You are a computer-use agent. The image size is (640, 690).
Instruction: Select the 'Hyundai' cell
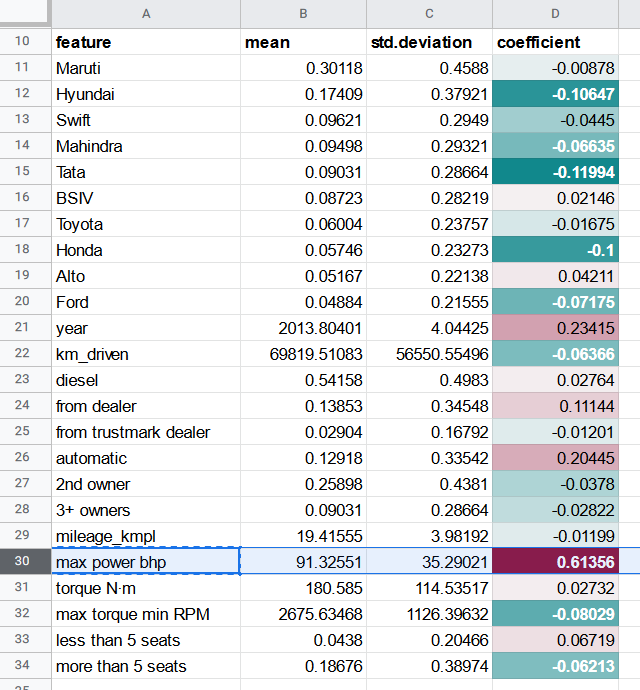[x=146, y=94]
